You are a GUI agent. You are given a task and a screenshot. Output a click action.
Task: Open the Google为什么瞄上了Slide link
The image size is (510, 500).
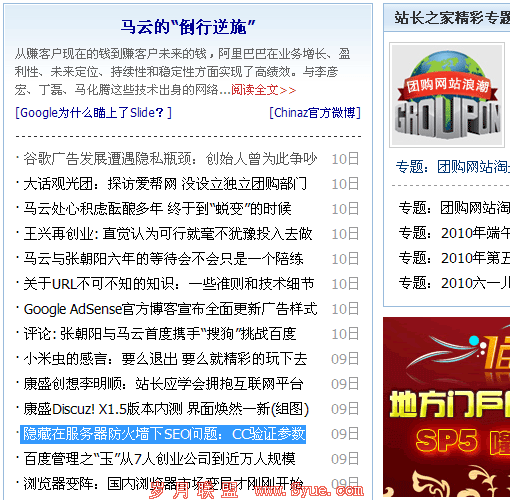(x=93, y=113)
